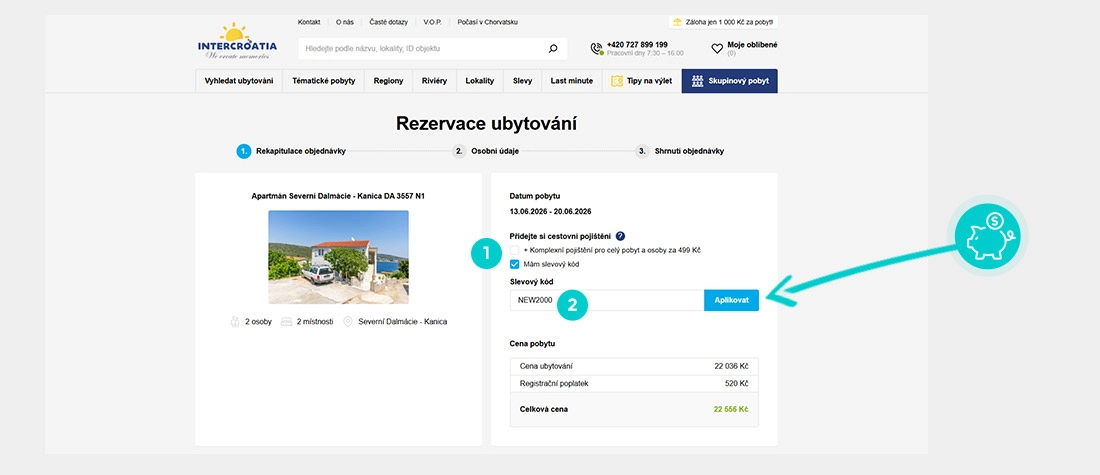Click the apartment photo thumbnail
The image size is (1100, 475).
pos(338,257)
